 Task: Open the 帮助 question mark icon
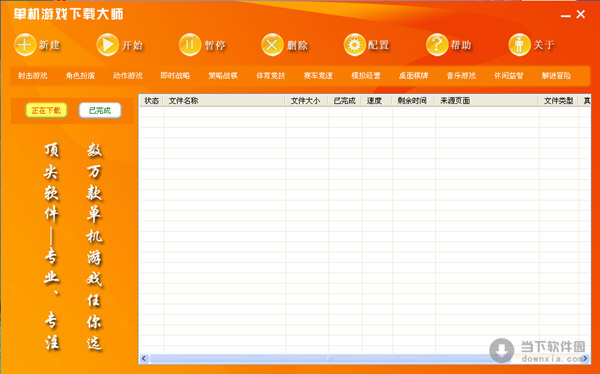pyautogui.click(x=437, y=45)
